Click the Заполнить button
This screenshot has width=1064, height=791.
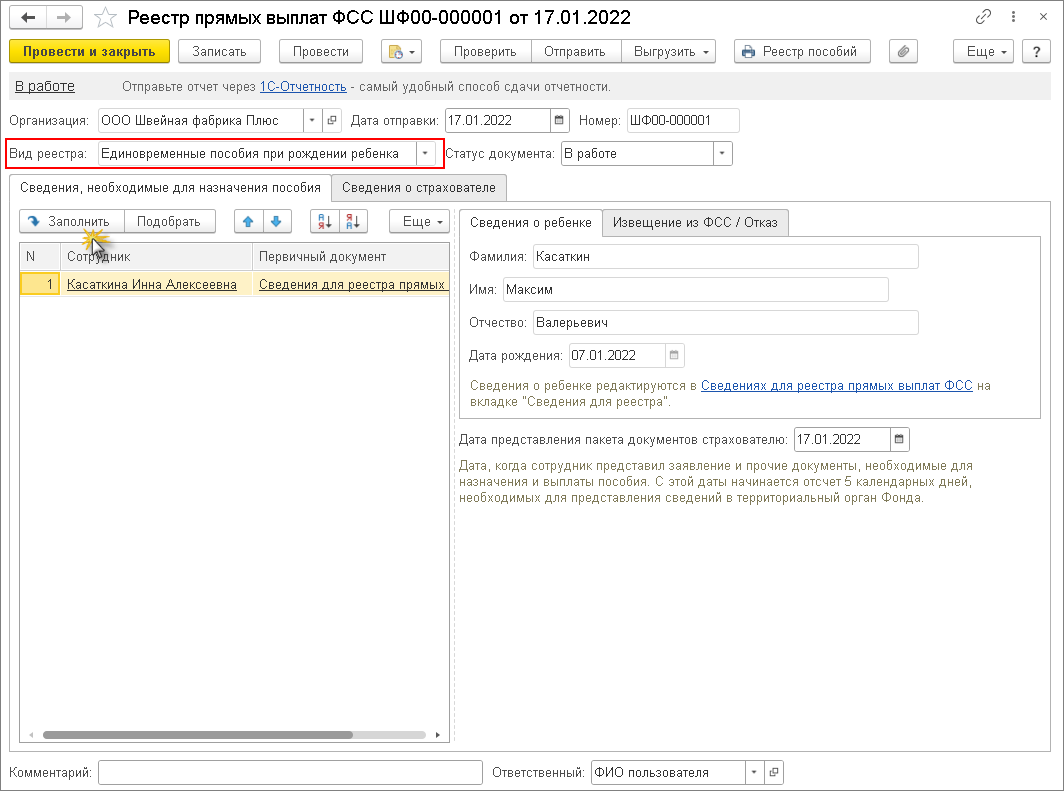pyautogui.click(x=71, y=222)
